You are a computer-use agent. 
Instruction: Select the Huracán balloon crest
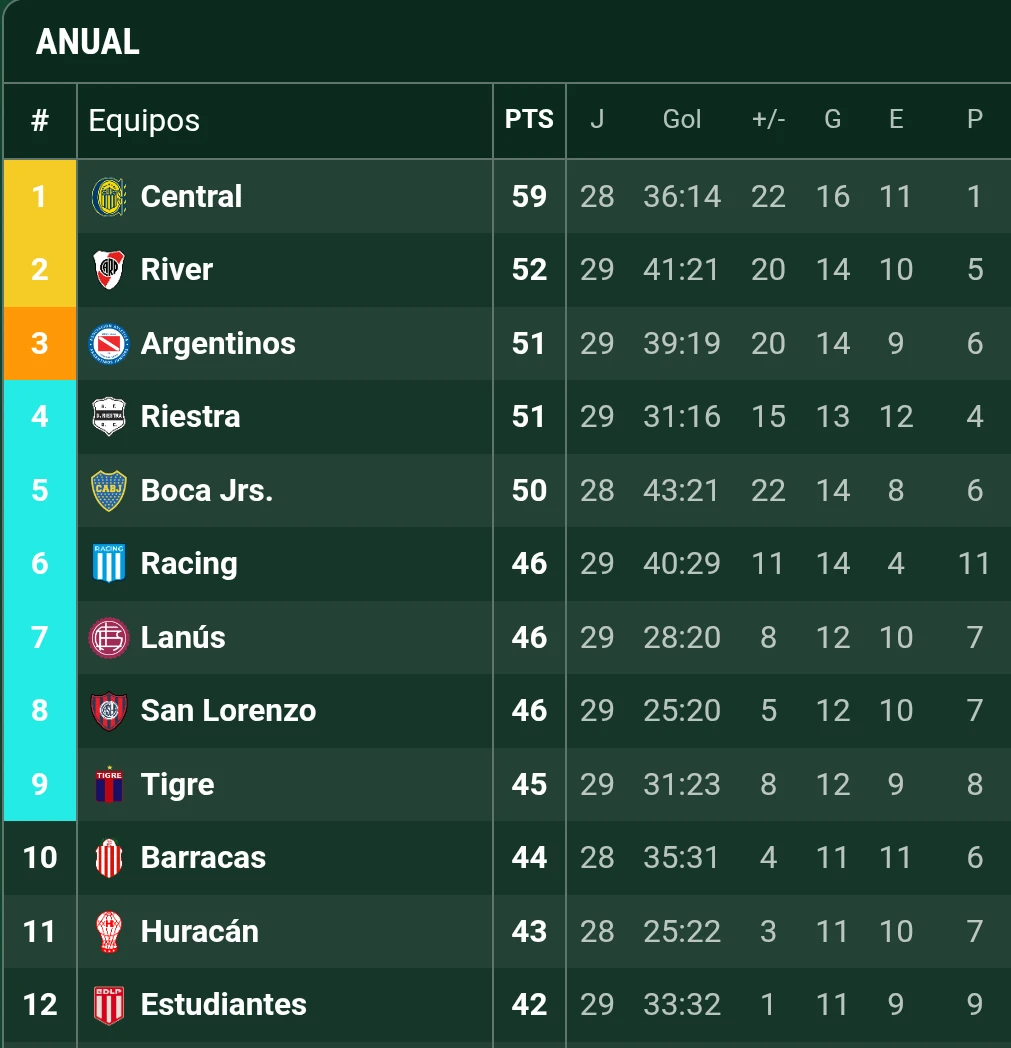pyautogui.click(x=109, y=932)
